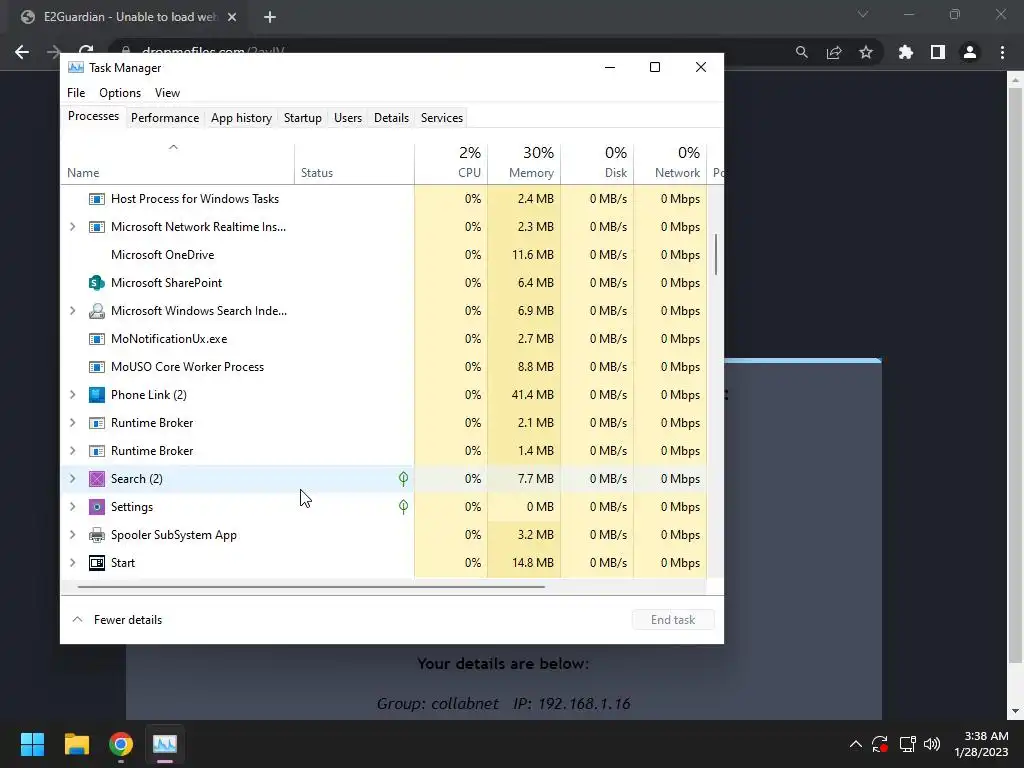This screenshot has height=768, width=1024.
Task: Click the zoom magnifier icon in address bar
Action: (x=802, y=52)
